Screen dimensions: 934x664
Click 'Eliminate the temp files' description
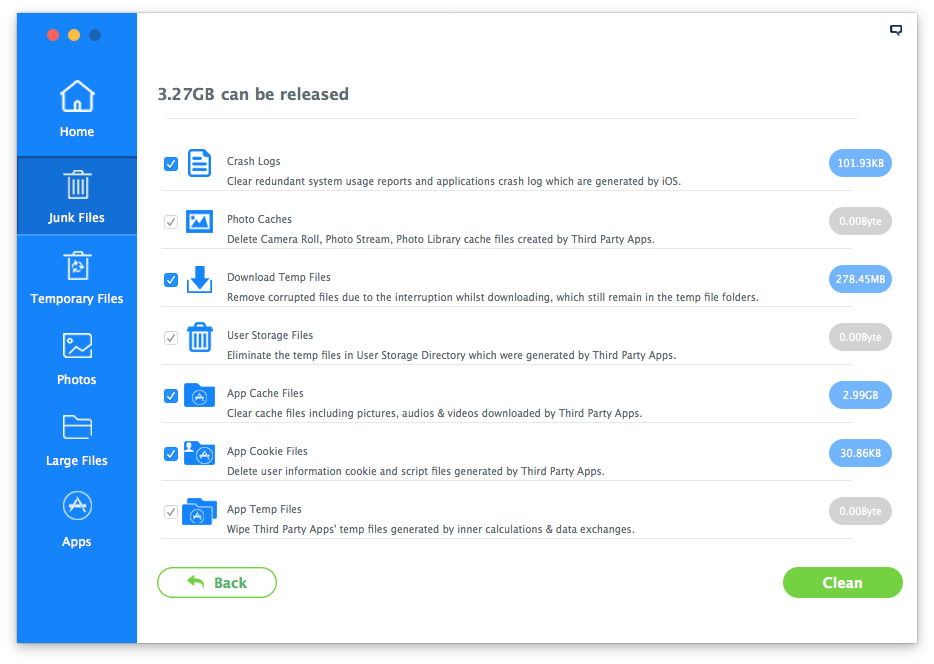(452, 356)
